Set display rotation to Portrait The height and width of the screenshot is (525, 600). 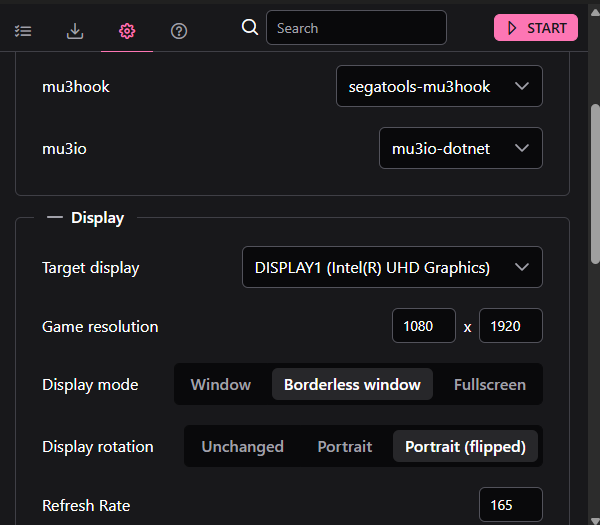pos(344,446)
